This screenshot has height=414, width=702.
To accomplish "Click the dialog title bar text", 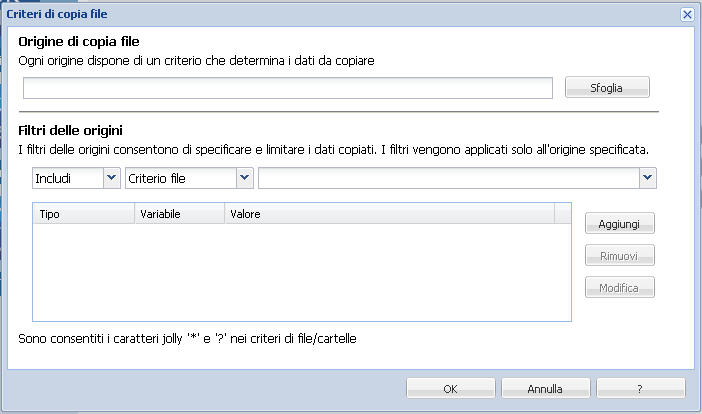I will coord(58,15).
